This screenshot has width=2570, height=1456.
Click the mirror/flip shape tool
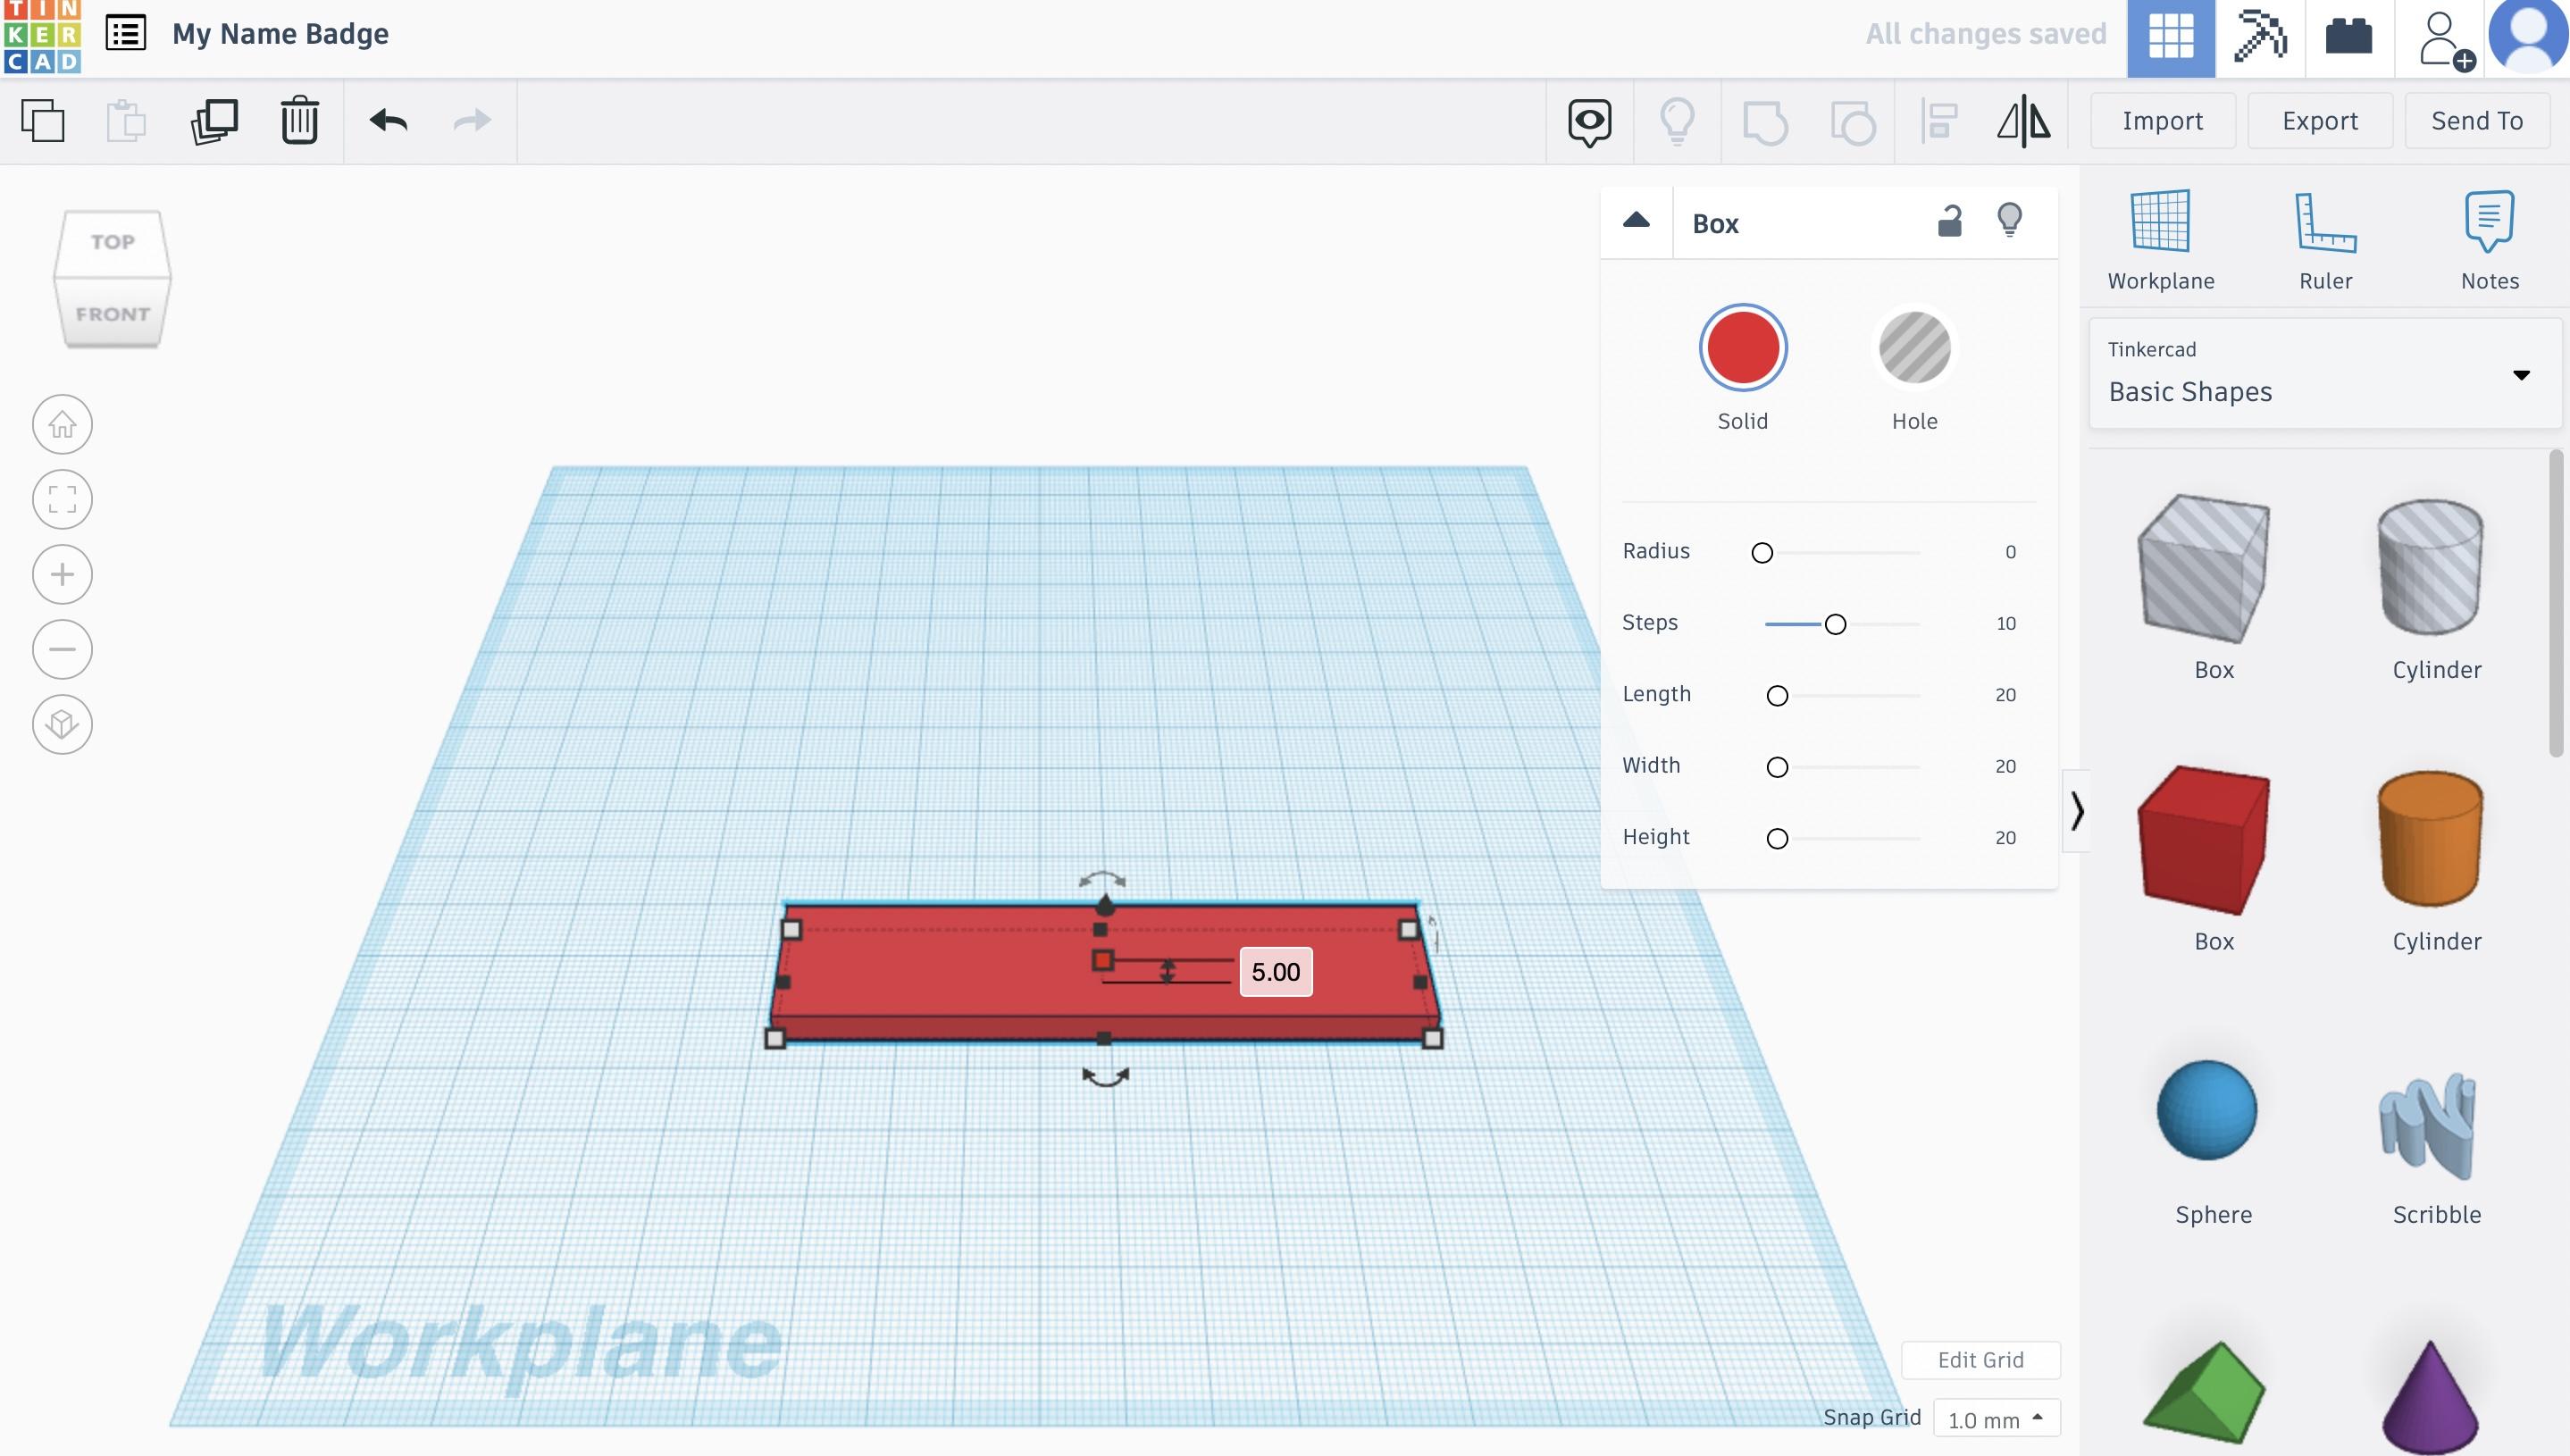[2024, 120]
